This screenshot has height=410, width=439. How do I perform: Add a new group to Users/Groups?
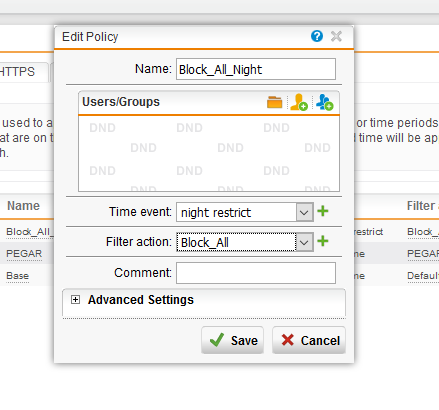324,102
